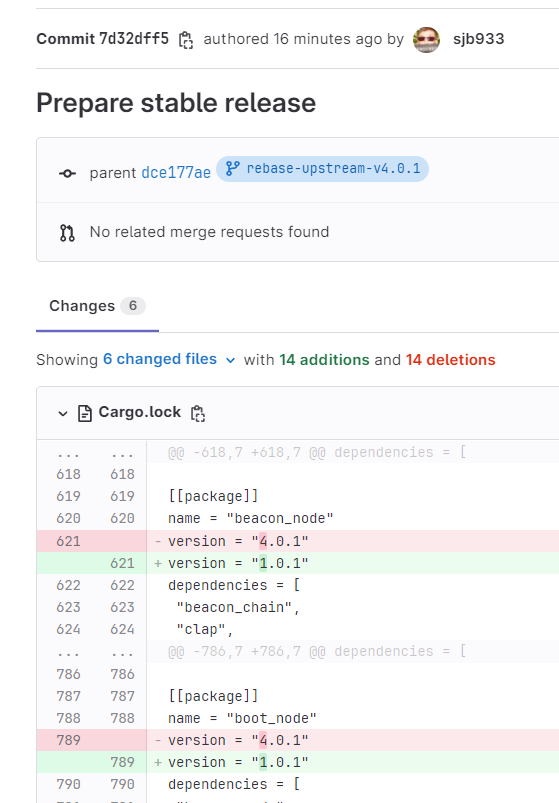Copy the commit SHA 7d32dff5
Viewport: 559px width, 803px height.
185,40
